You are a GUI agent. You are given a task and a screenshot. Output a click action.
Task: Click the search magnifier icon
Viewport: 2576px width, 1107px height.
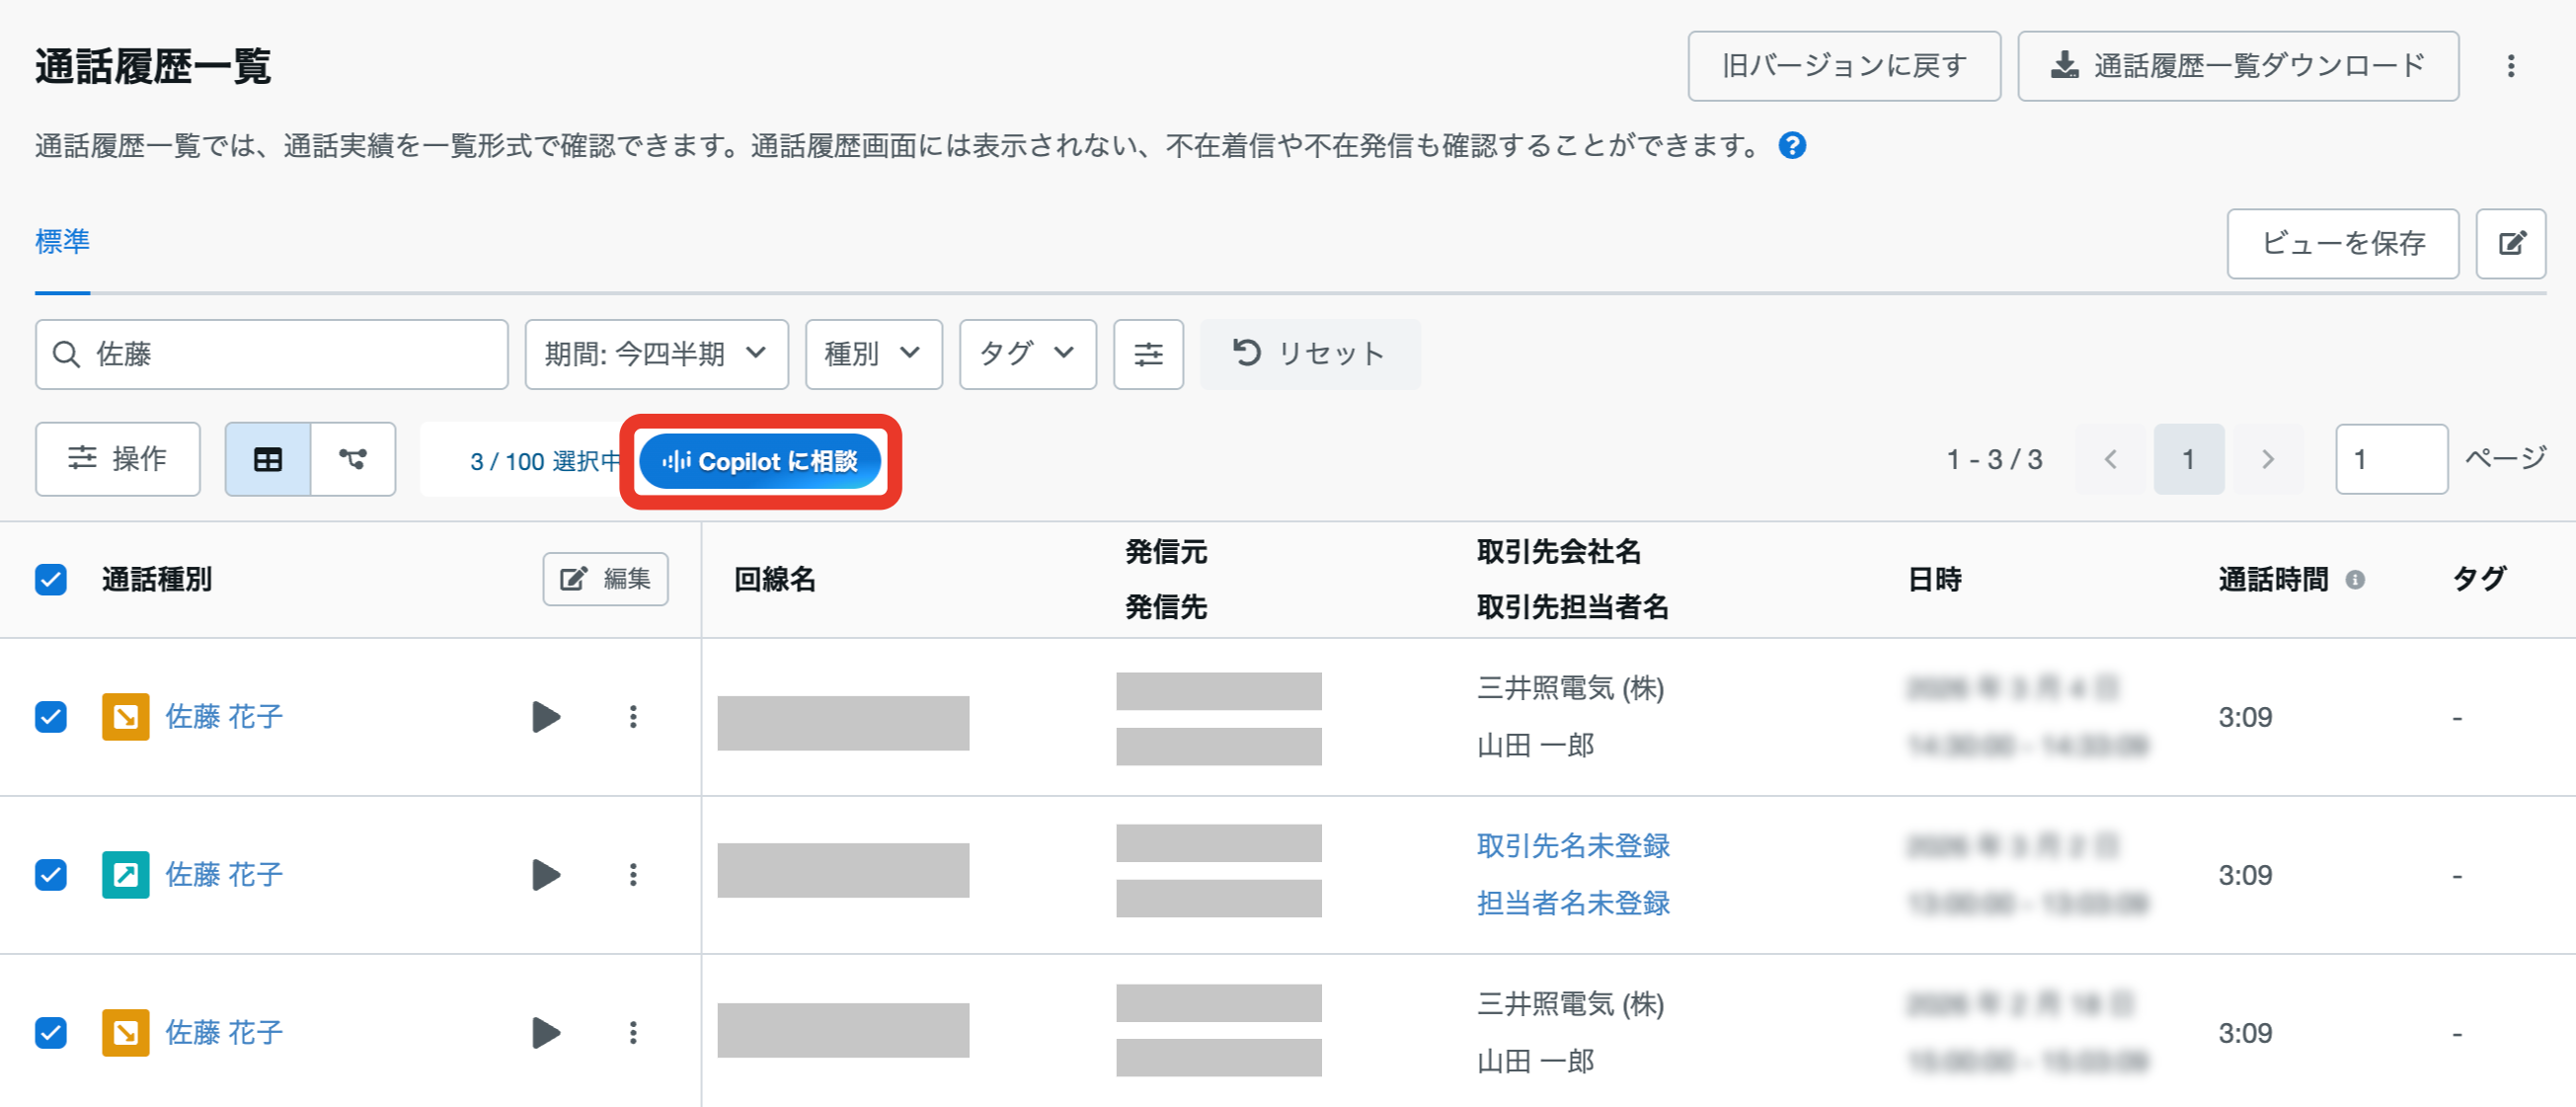point(66,354)
